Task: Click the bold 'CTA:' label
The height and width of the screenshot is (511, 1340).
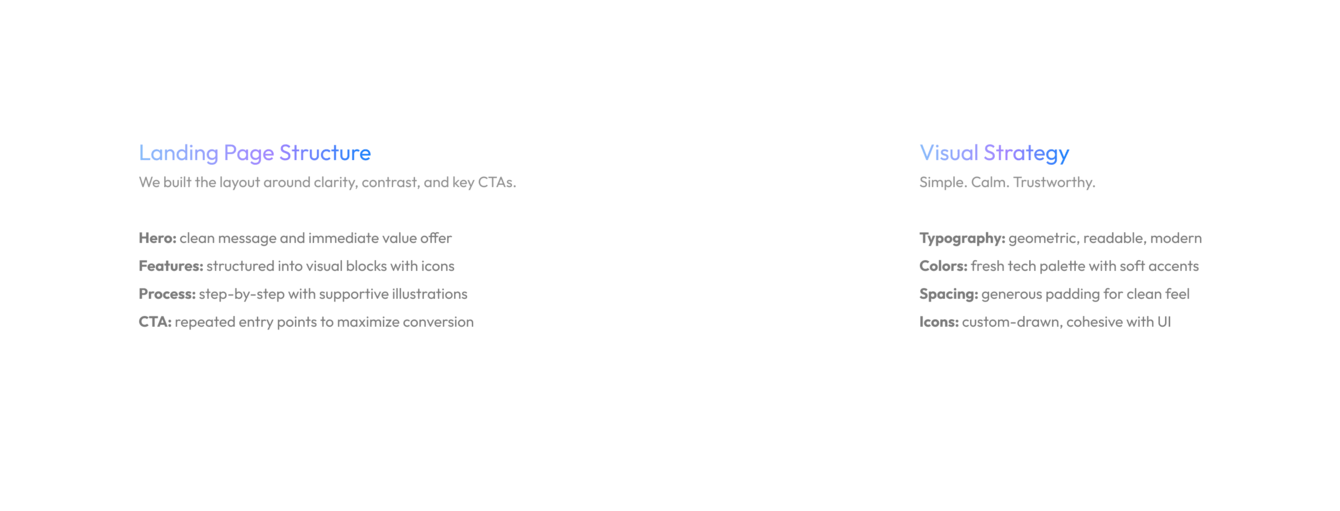Action: click(155, 322)
